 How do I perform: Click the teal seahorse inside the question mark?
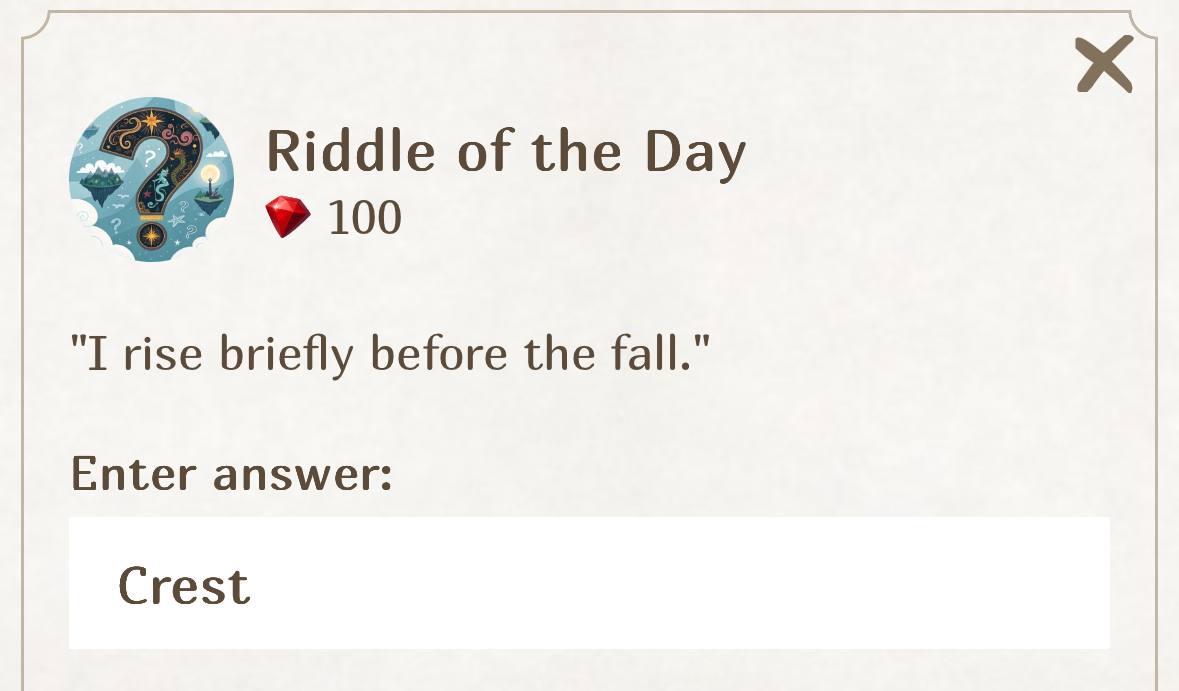point(160,186)
